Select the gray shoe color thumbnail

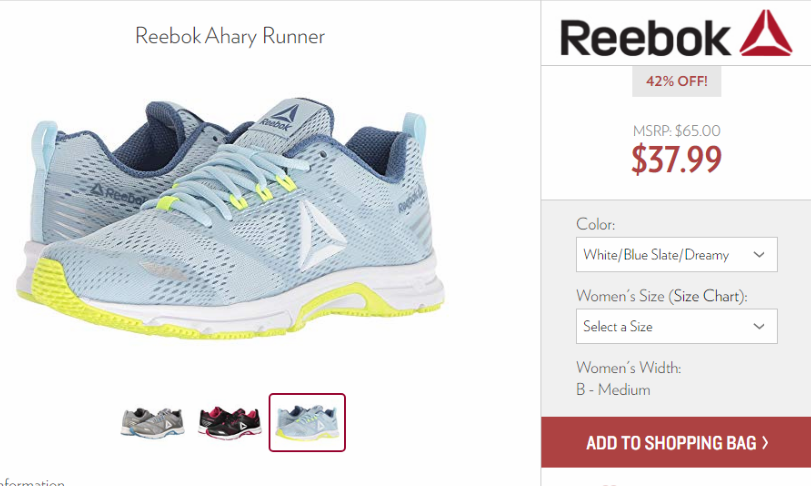coord(152,422)
